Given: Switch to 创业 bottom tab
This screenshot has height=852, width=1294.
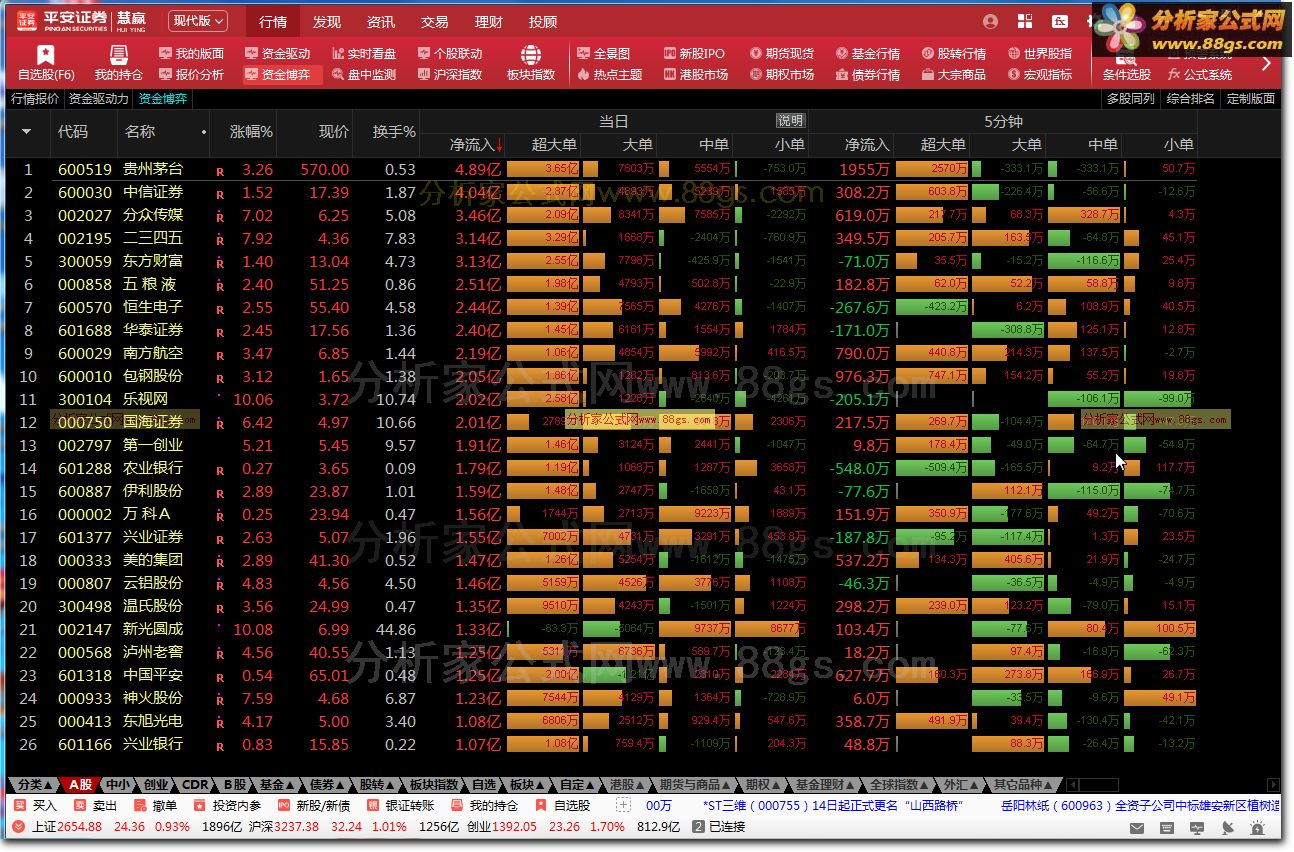Looking at the screenshot, I should click(x=156, y=785).
